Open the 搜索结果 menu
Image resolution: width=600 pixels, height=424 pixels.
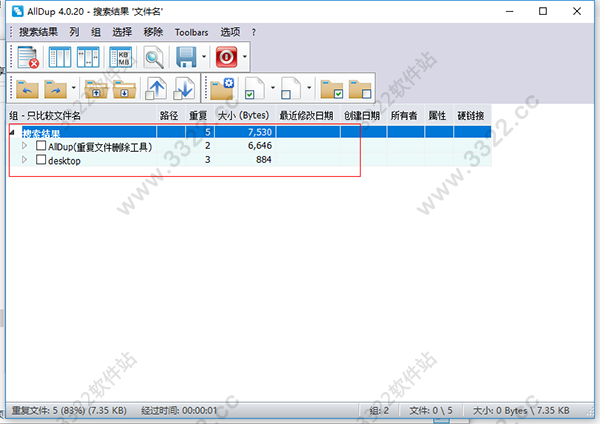pos(38,32)
